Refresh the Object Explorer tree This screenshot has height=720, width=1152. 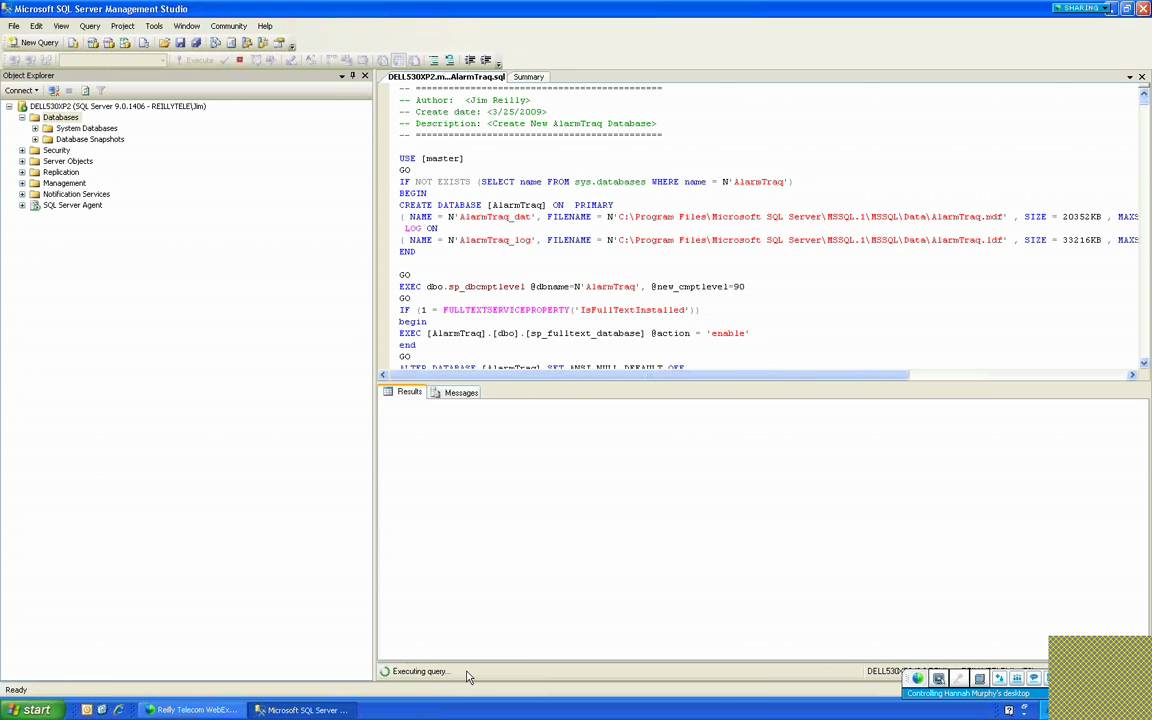[x=85, y=90]
